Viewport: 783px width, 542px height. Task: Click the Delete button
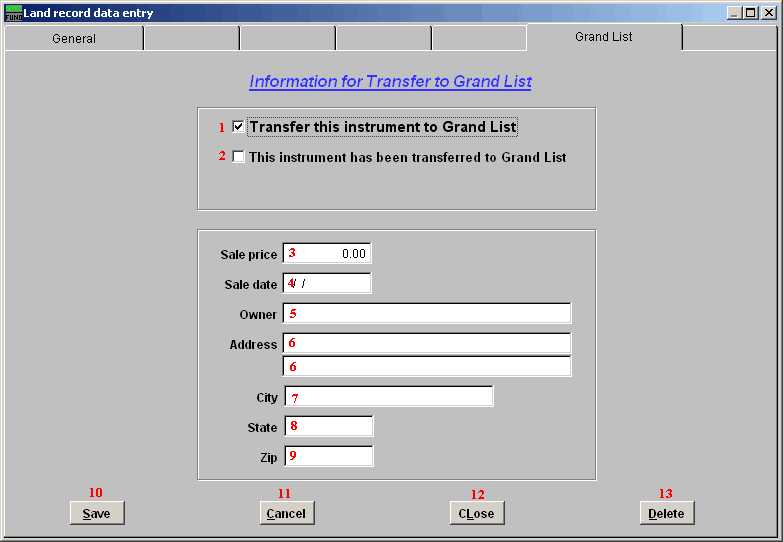(667, 513)
